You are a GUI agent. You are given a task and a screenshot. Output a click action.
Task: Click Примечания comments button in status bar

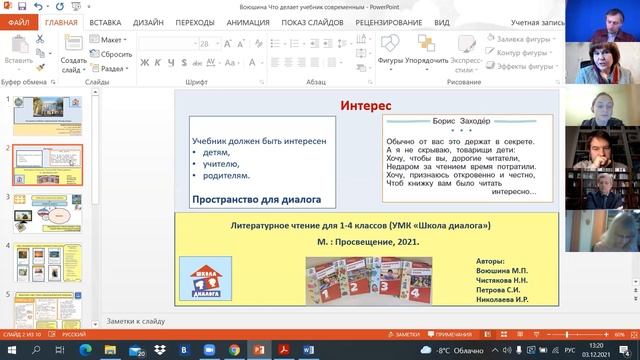coord(449,334)
